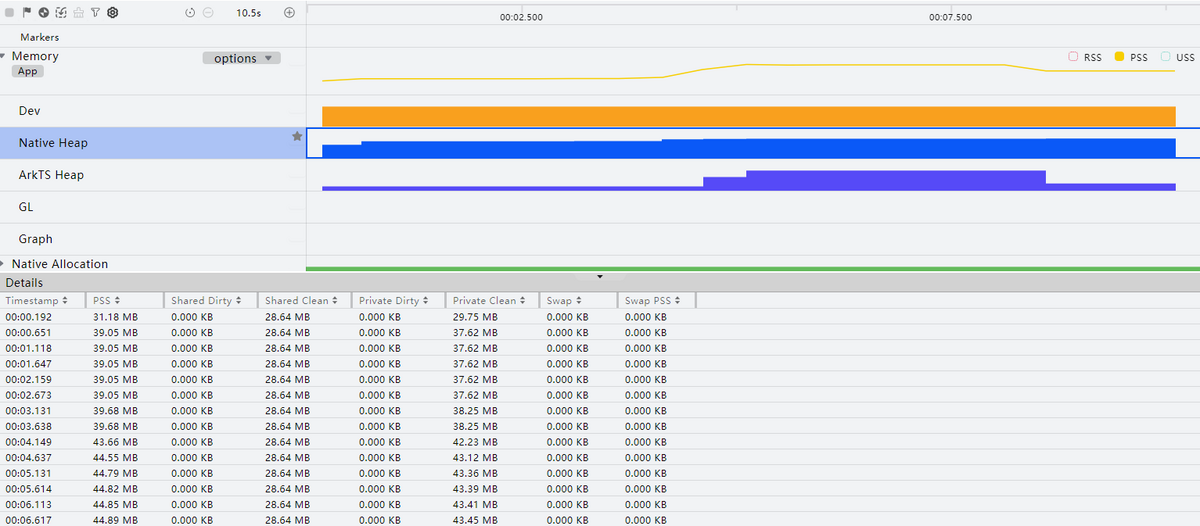Image resolution: width=1200 pixels, height=526 pixels.
Task: Toggle the USS legend checkbox
Action: tap(1165, 57)
